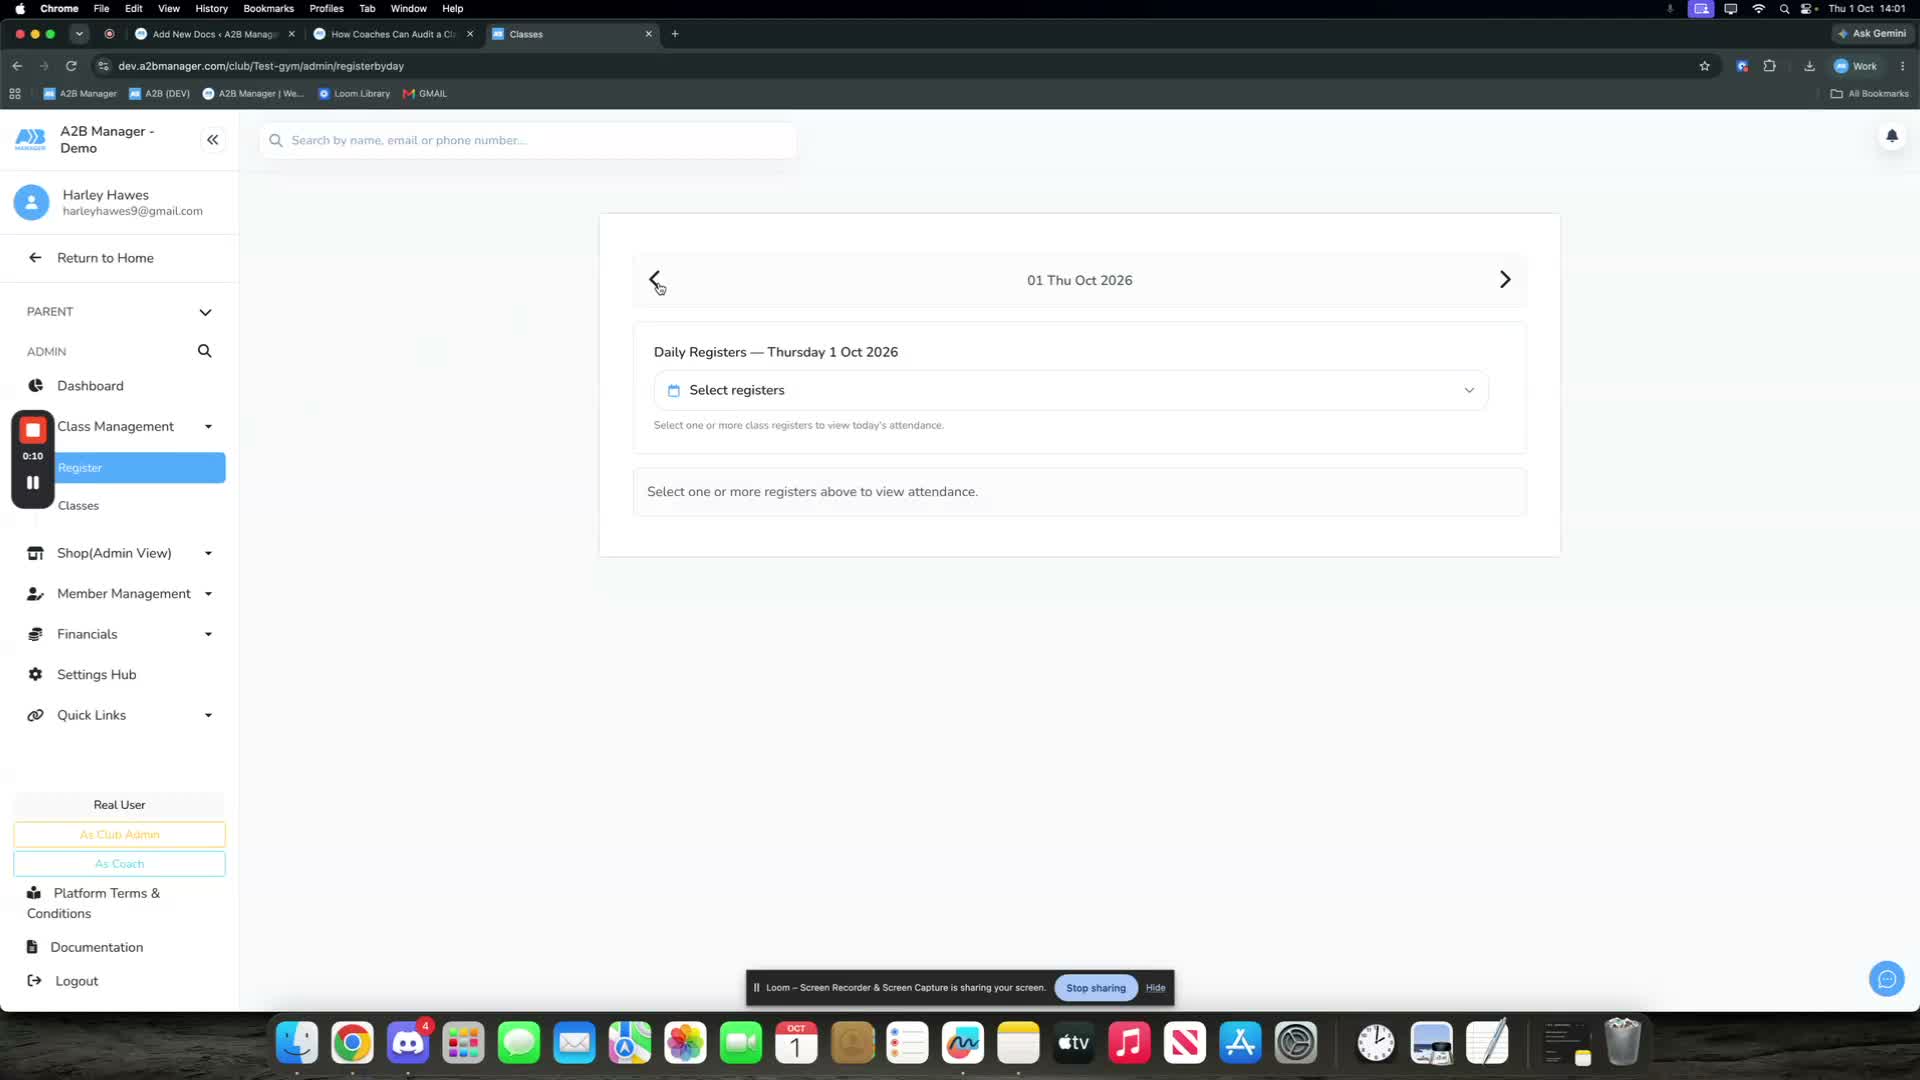Image resolution: width=1920 pixels, height=1080 pixels.
Task: Bookmark this page star icon
Action: click(x=1704, y=66)
